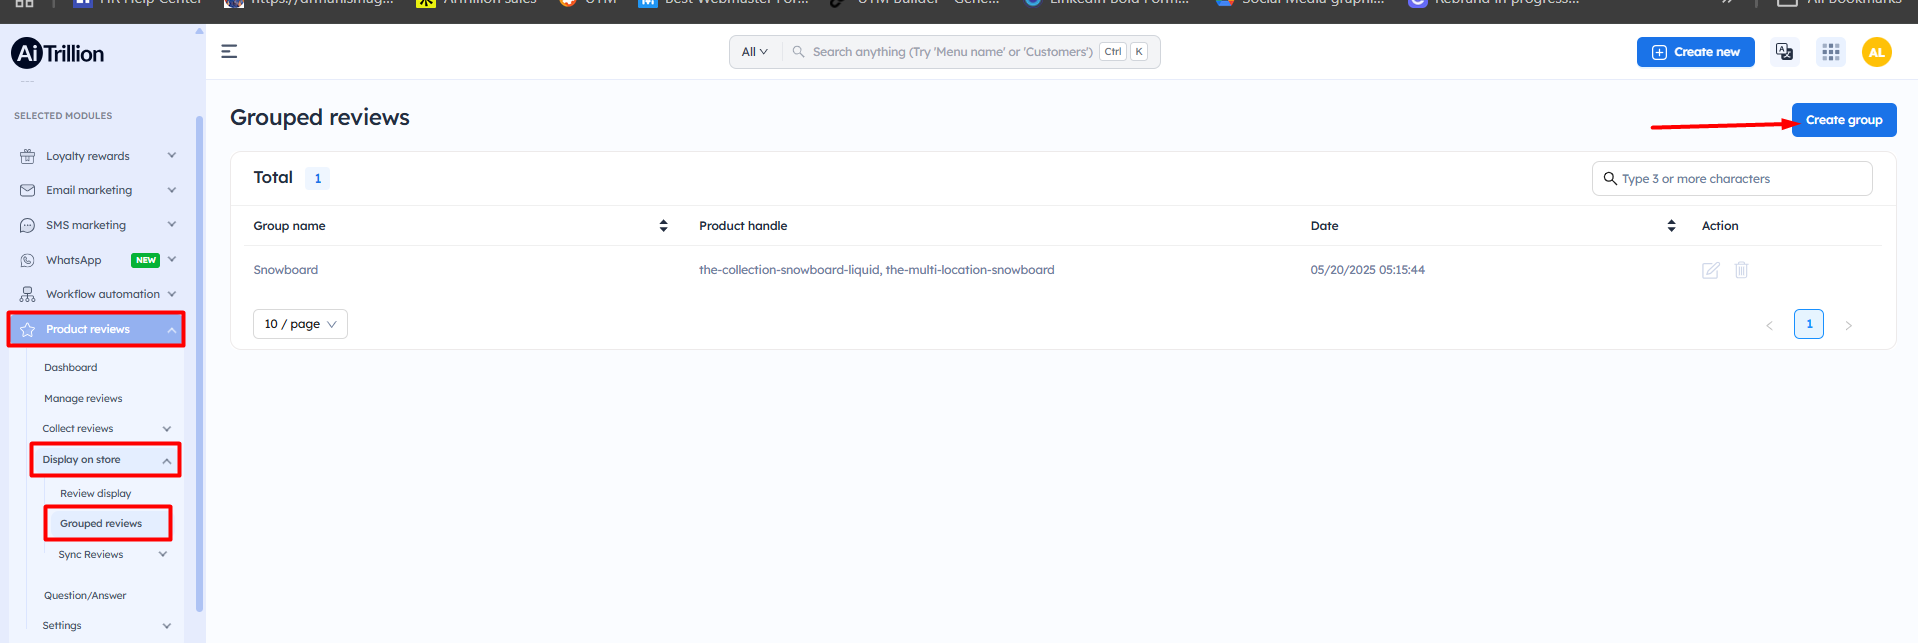The image size is (1918, 643).
Task: Open the 10 / page size dropdown
Action: coord(300,324)
